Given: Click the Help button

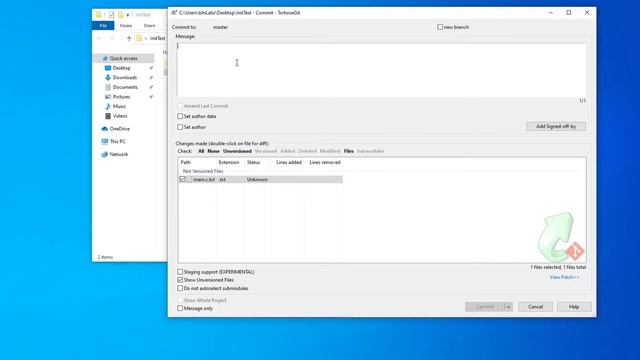Looking at the screenshot, I should pos(574,307).
